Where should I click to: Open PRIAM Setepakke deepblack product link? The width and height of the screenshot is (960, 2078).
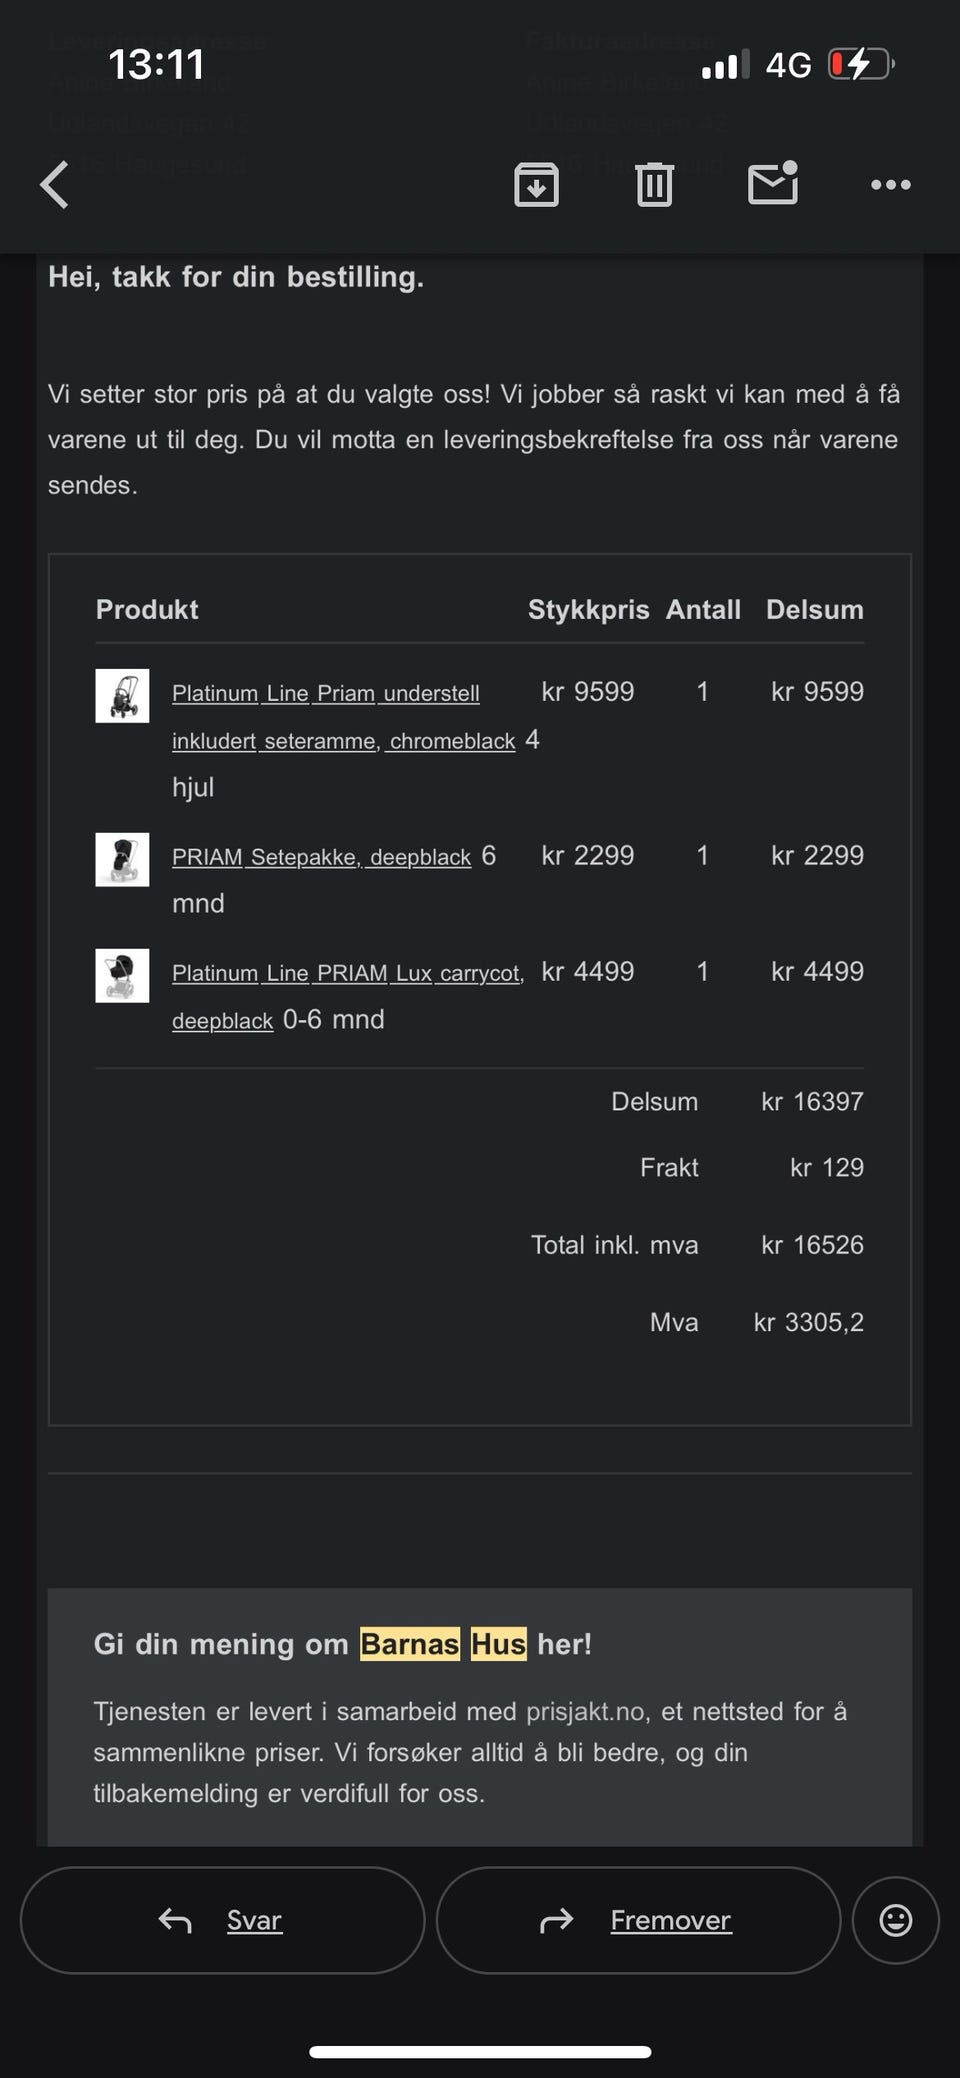pyautogui.click(x=321, y=858)
